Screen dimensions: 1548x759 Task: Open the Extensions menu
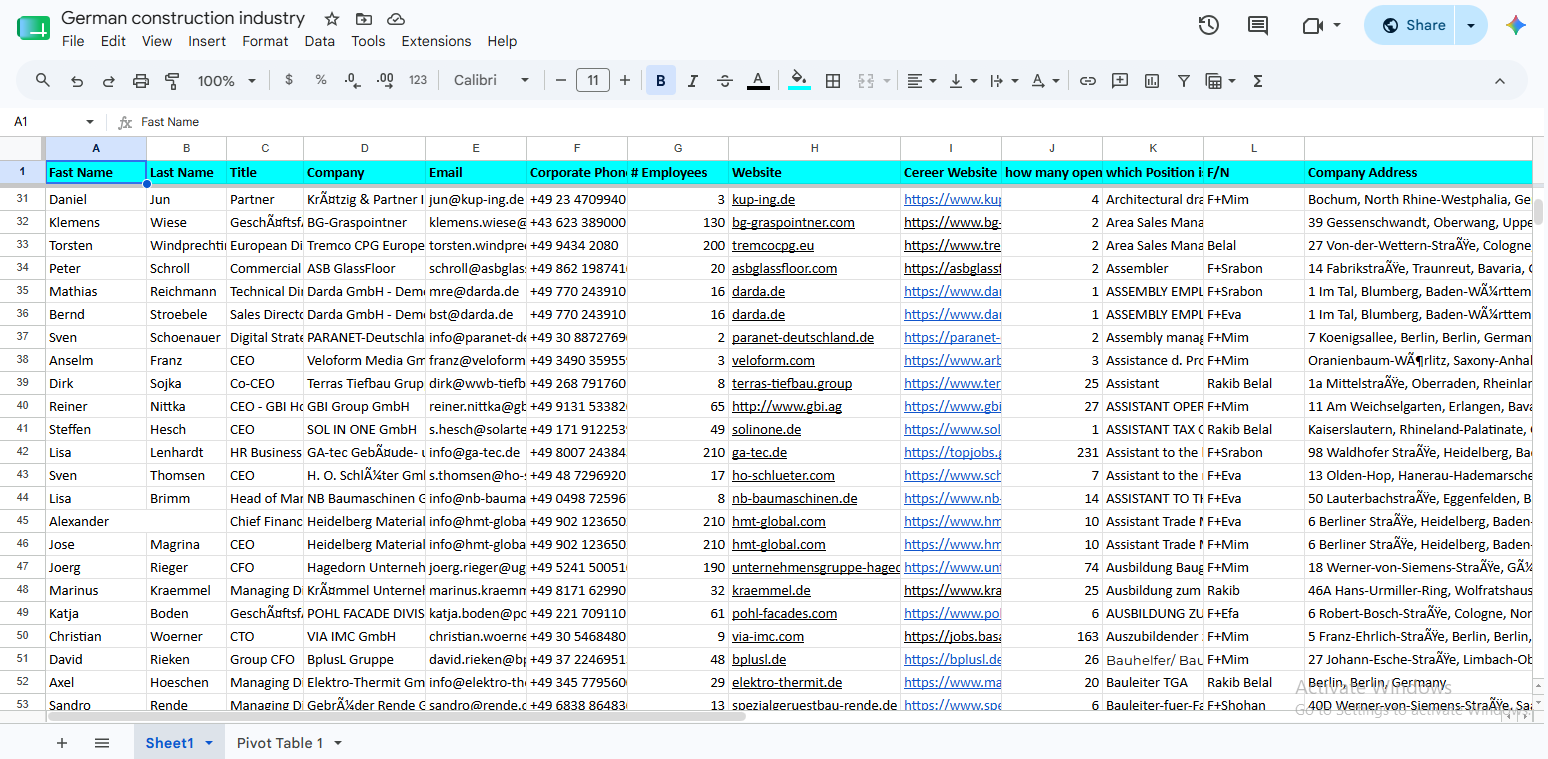pyautogui.click(x=436, y=41)
